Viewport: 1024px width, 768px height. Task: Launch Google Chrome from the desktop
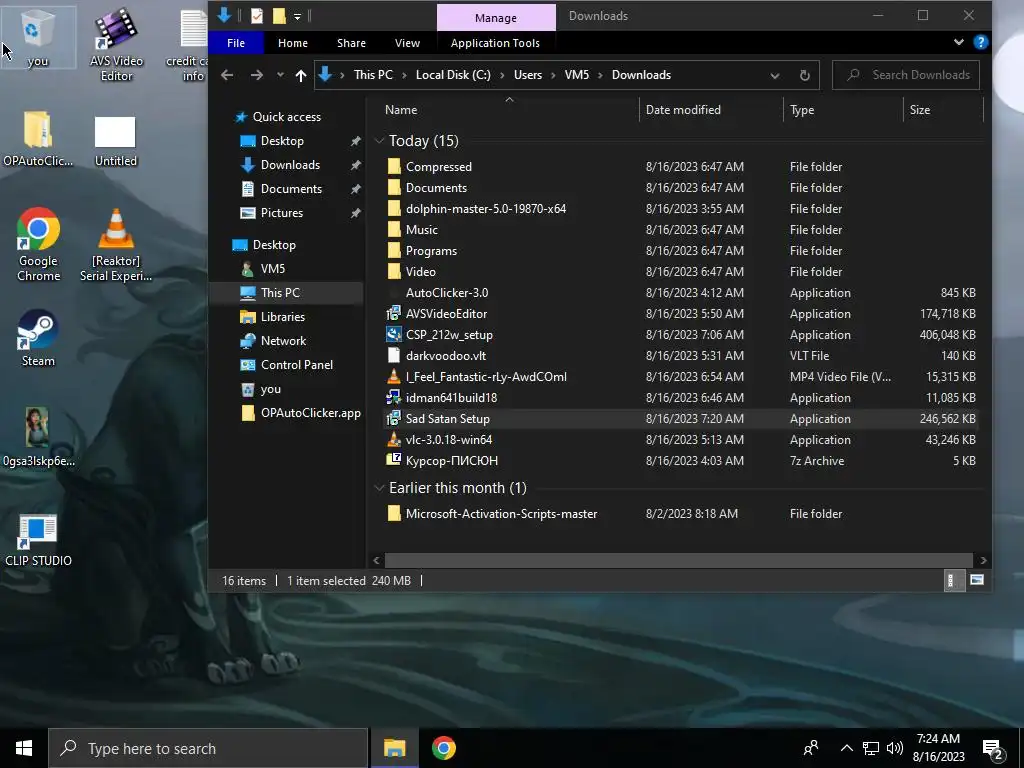(38, 245)
